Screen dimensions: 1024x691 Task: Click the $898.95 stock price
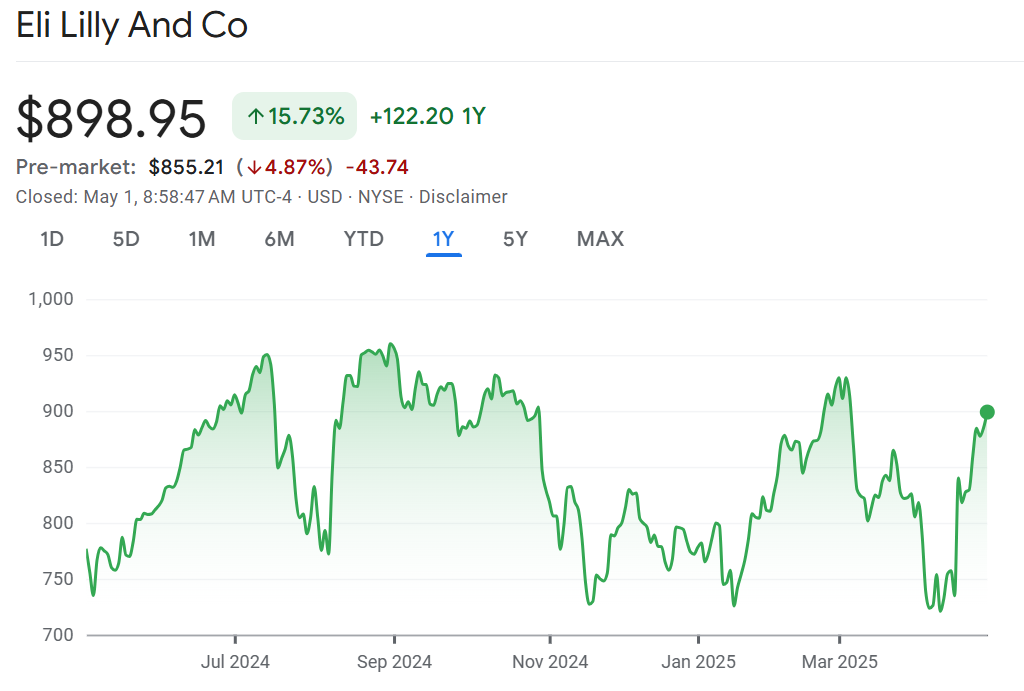111,119
